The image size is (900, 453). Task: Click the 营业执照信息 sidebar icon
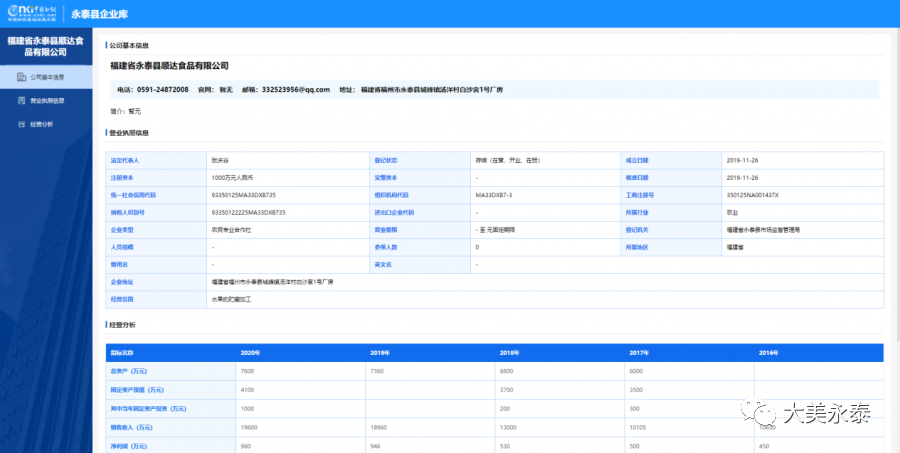click(x=22, y=101)
